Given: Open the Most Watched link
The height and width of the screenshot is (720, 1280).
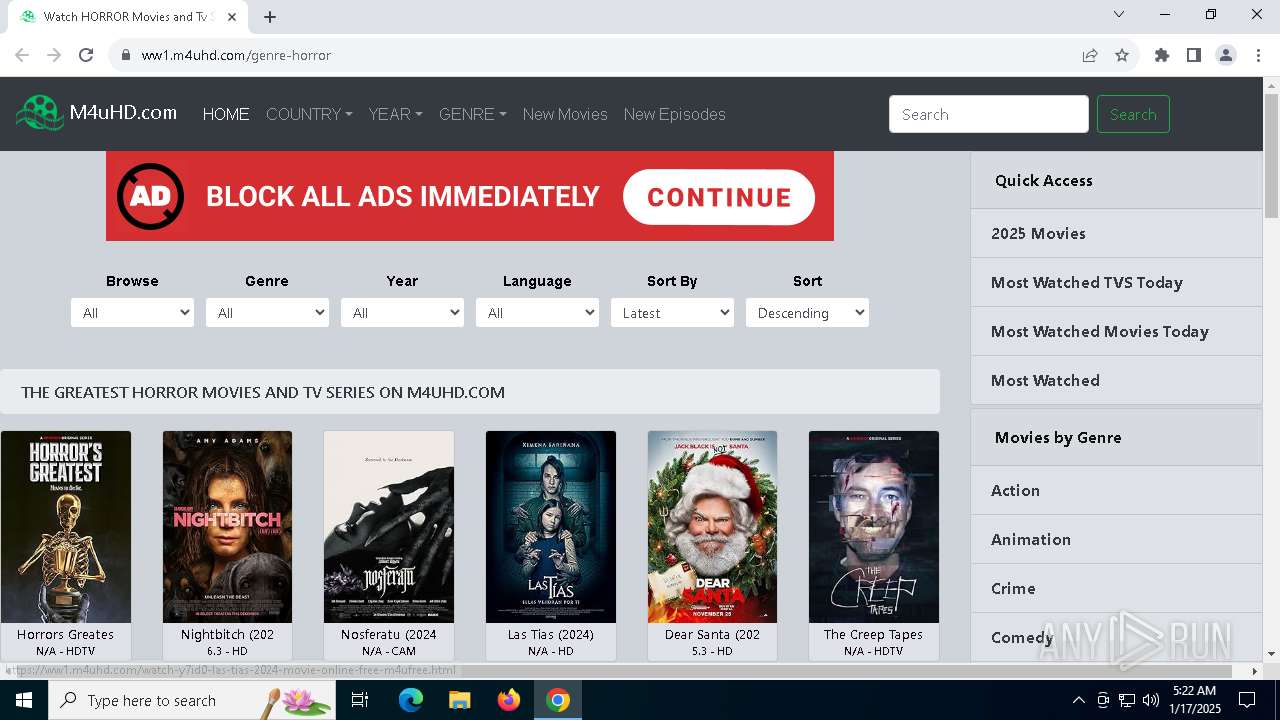Looking at the screenshot, I should click(1116, 380).
